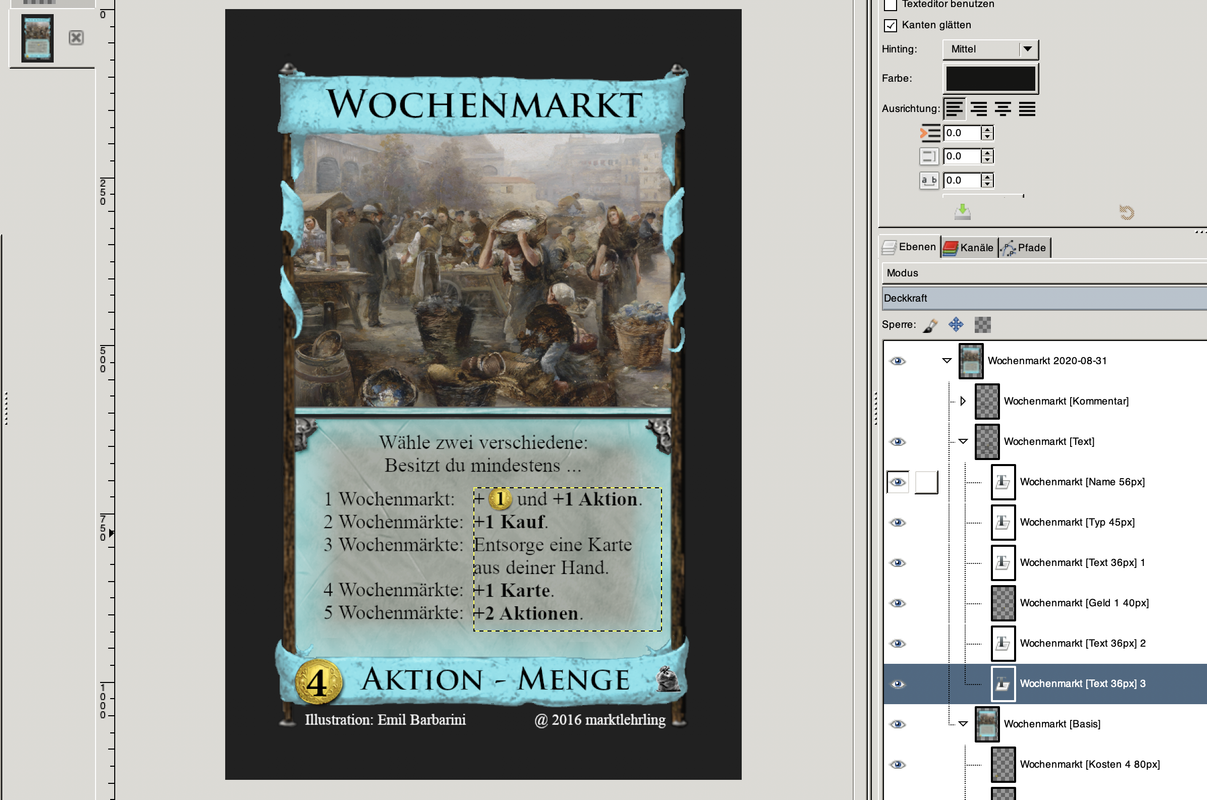Click the line spacing value field
Image resolution: width=1207 pixels, height=800 pixels.
pos(962,156)
